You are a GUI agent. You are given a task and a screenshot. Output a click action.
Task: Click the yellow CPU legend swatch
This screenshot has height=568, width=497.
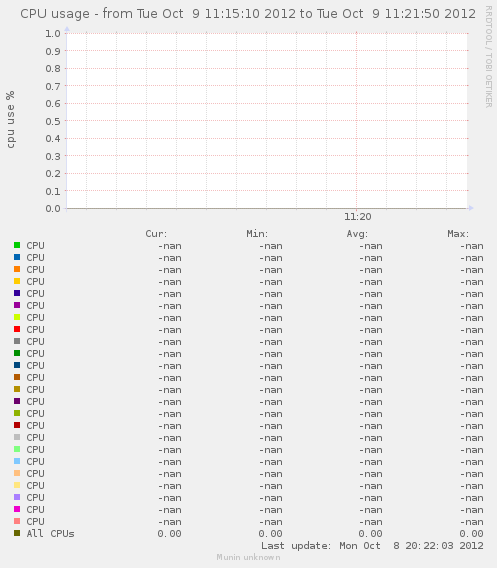(17, 281)
